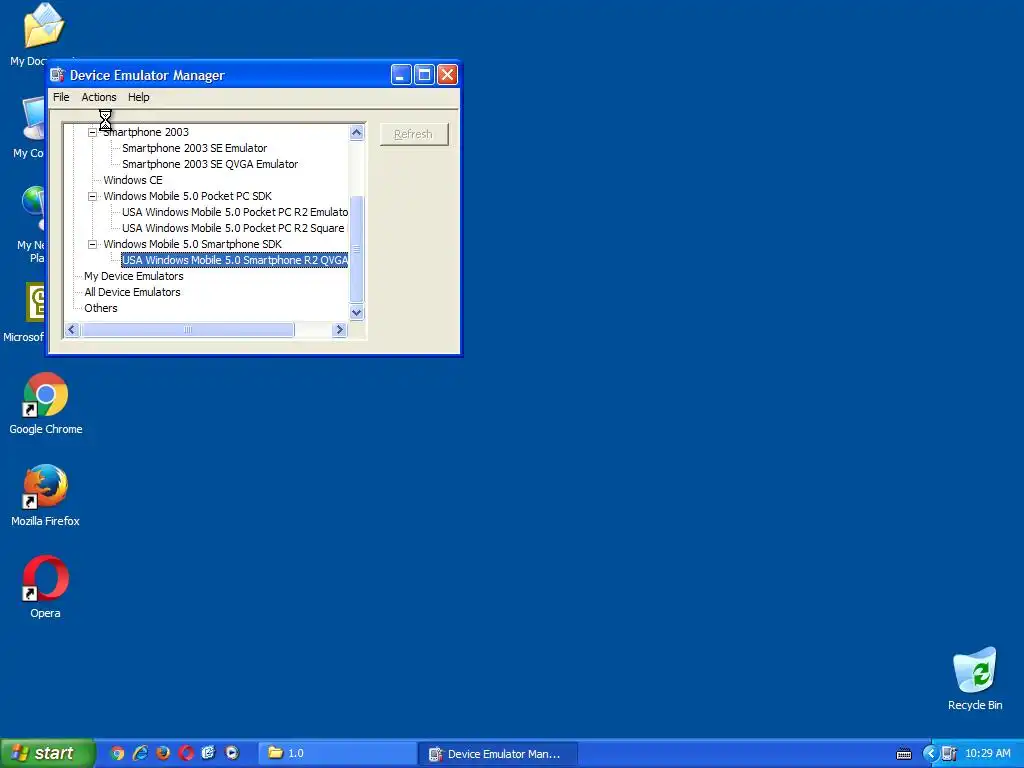Expand hidden system tray icons arrow
Viewport: 1024px width, 768px height.
[x=930, y=754]
